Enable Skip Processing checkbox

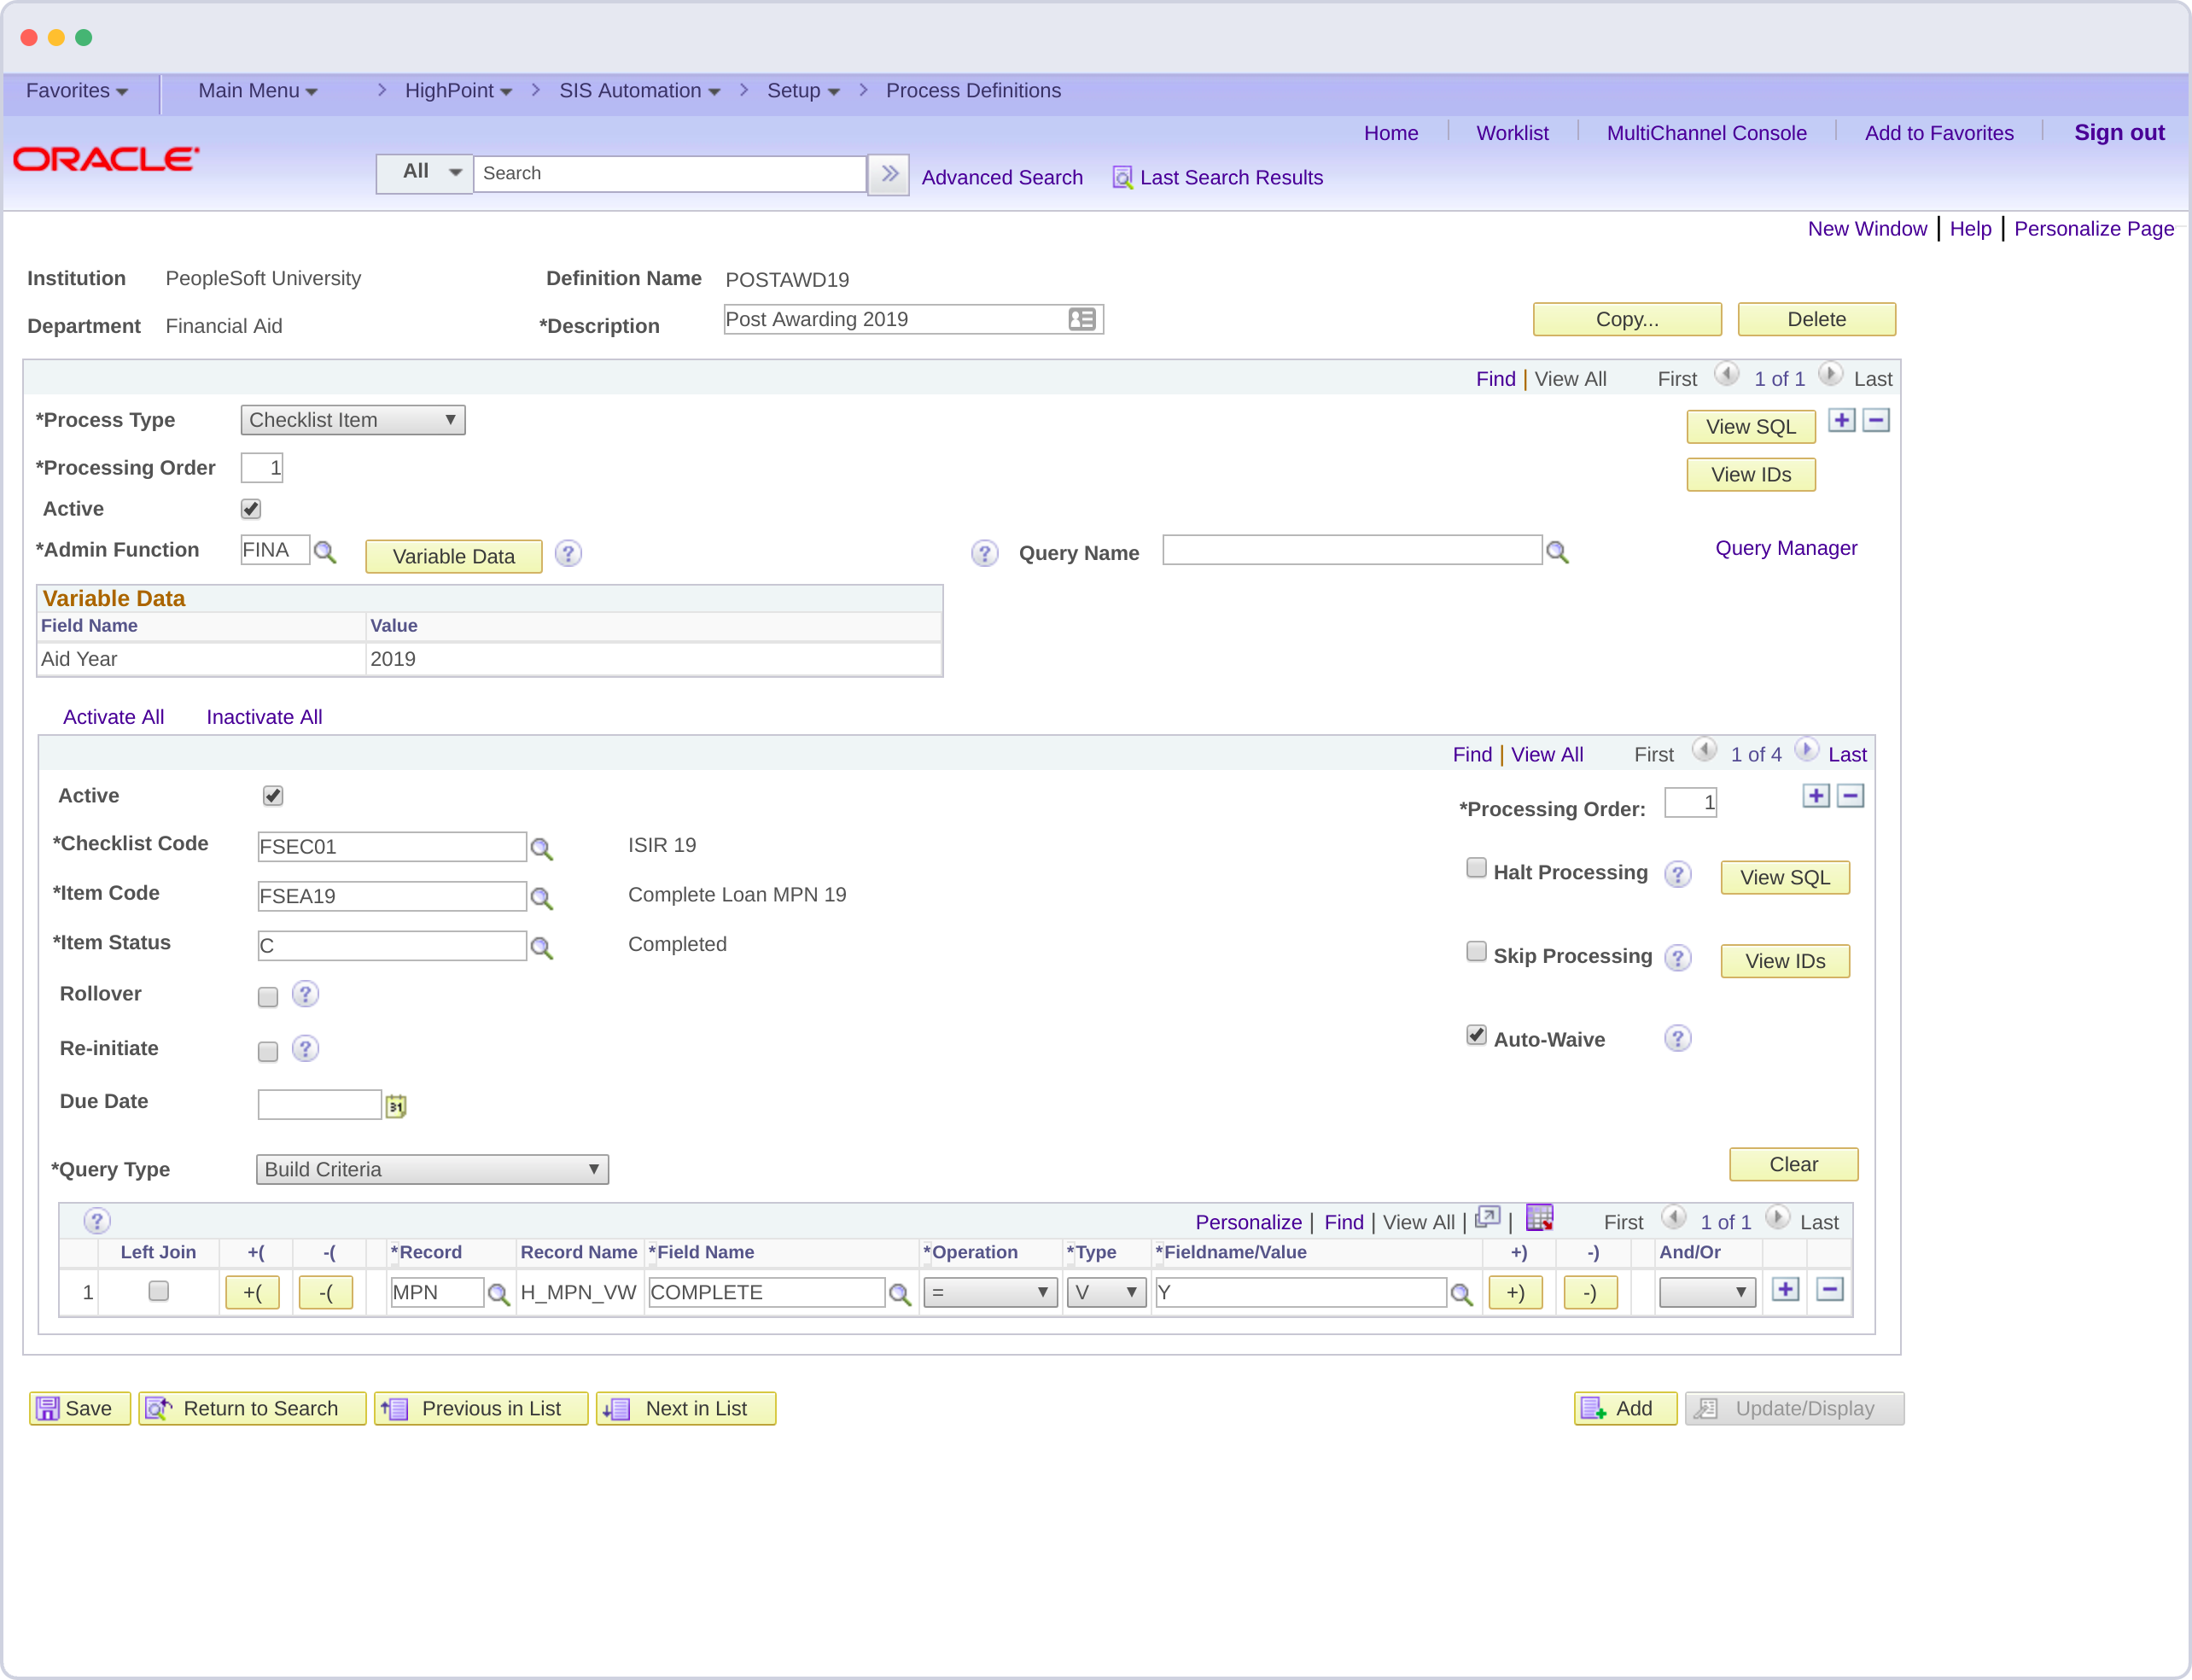click(x=1476, y=951)
